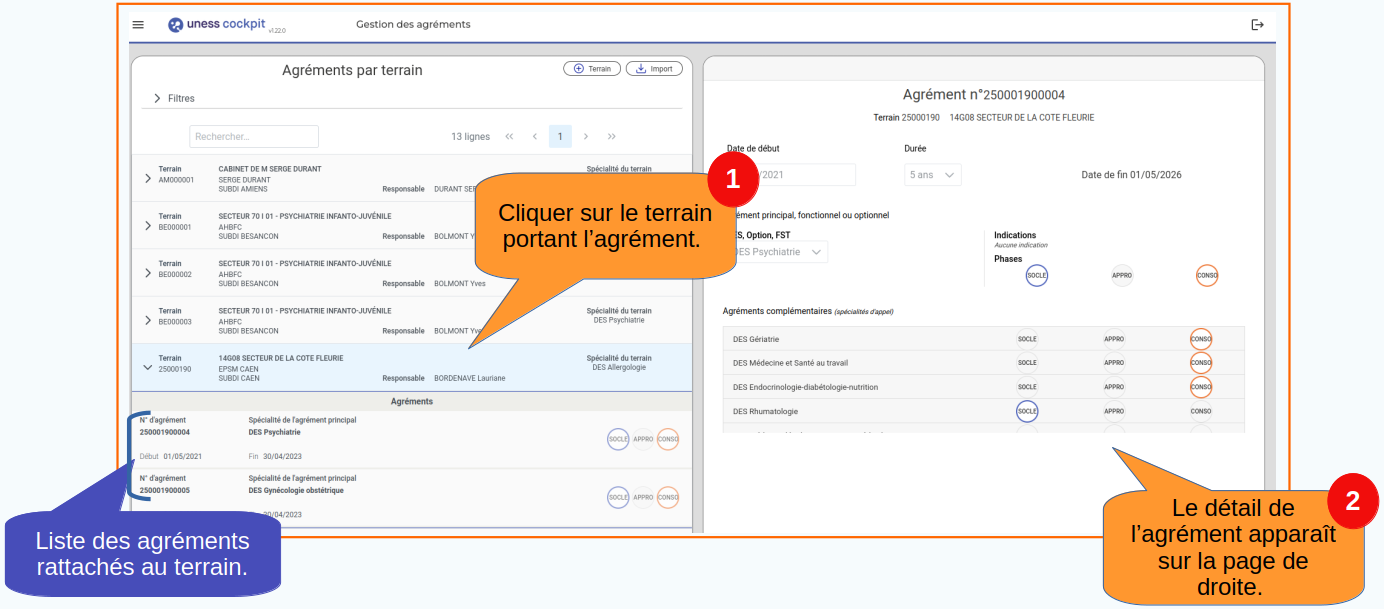Jump to the last results page
The image size is (1384, 609).
pos(612,137)
